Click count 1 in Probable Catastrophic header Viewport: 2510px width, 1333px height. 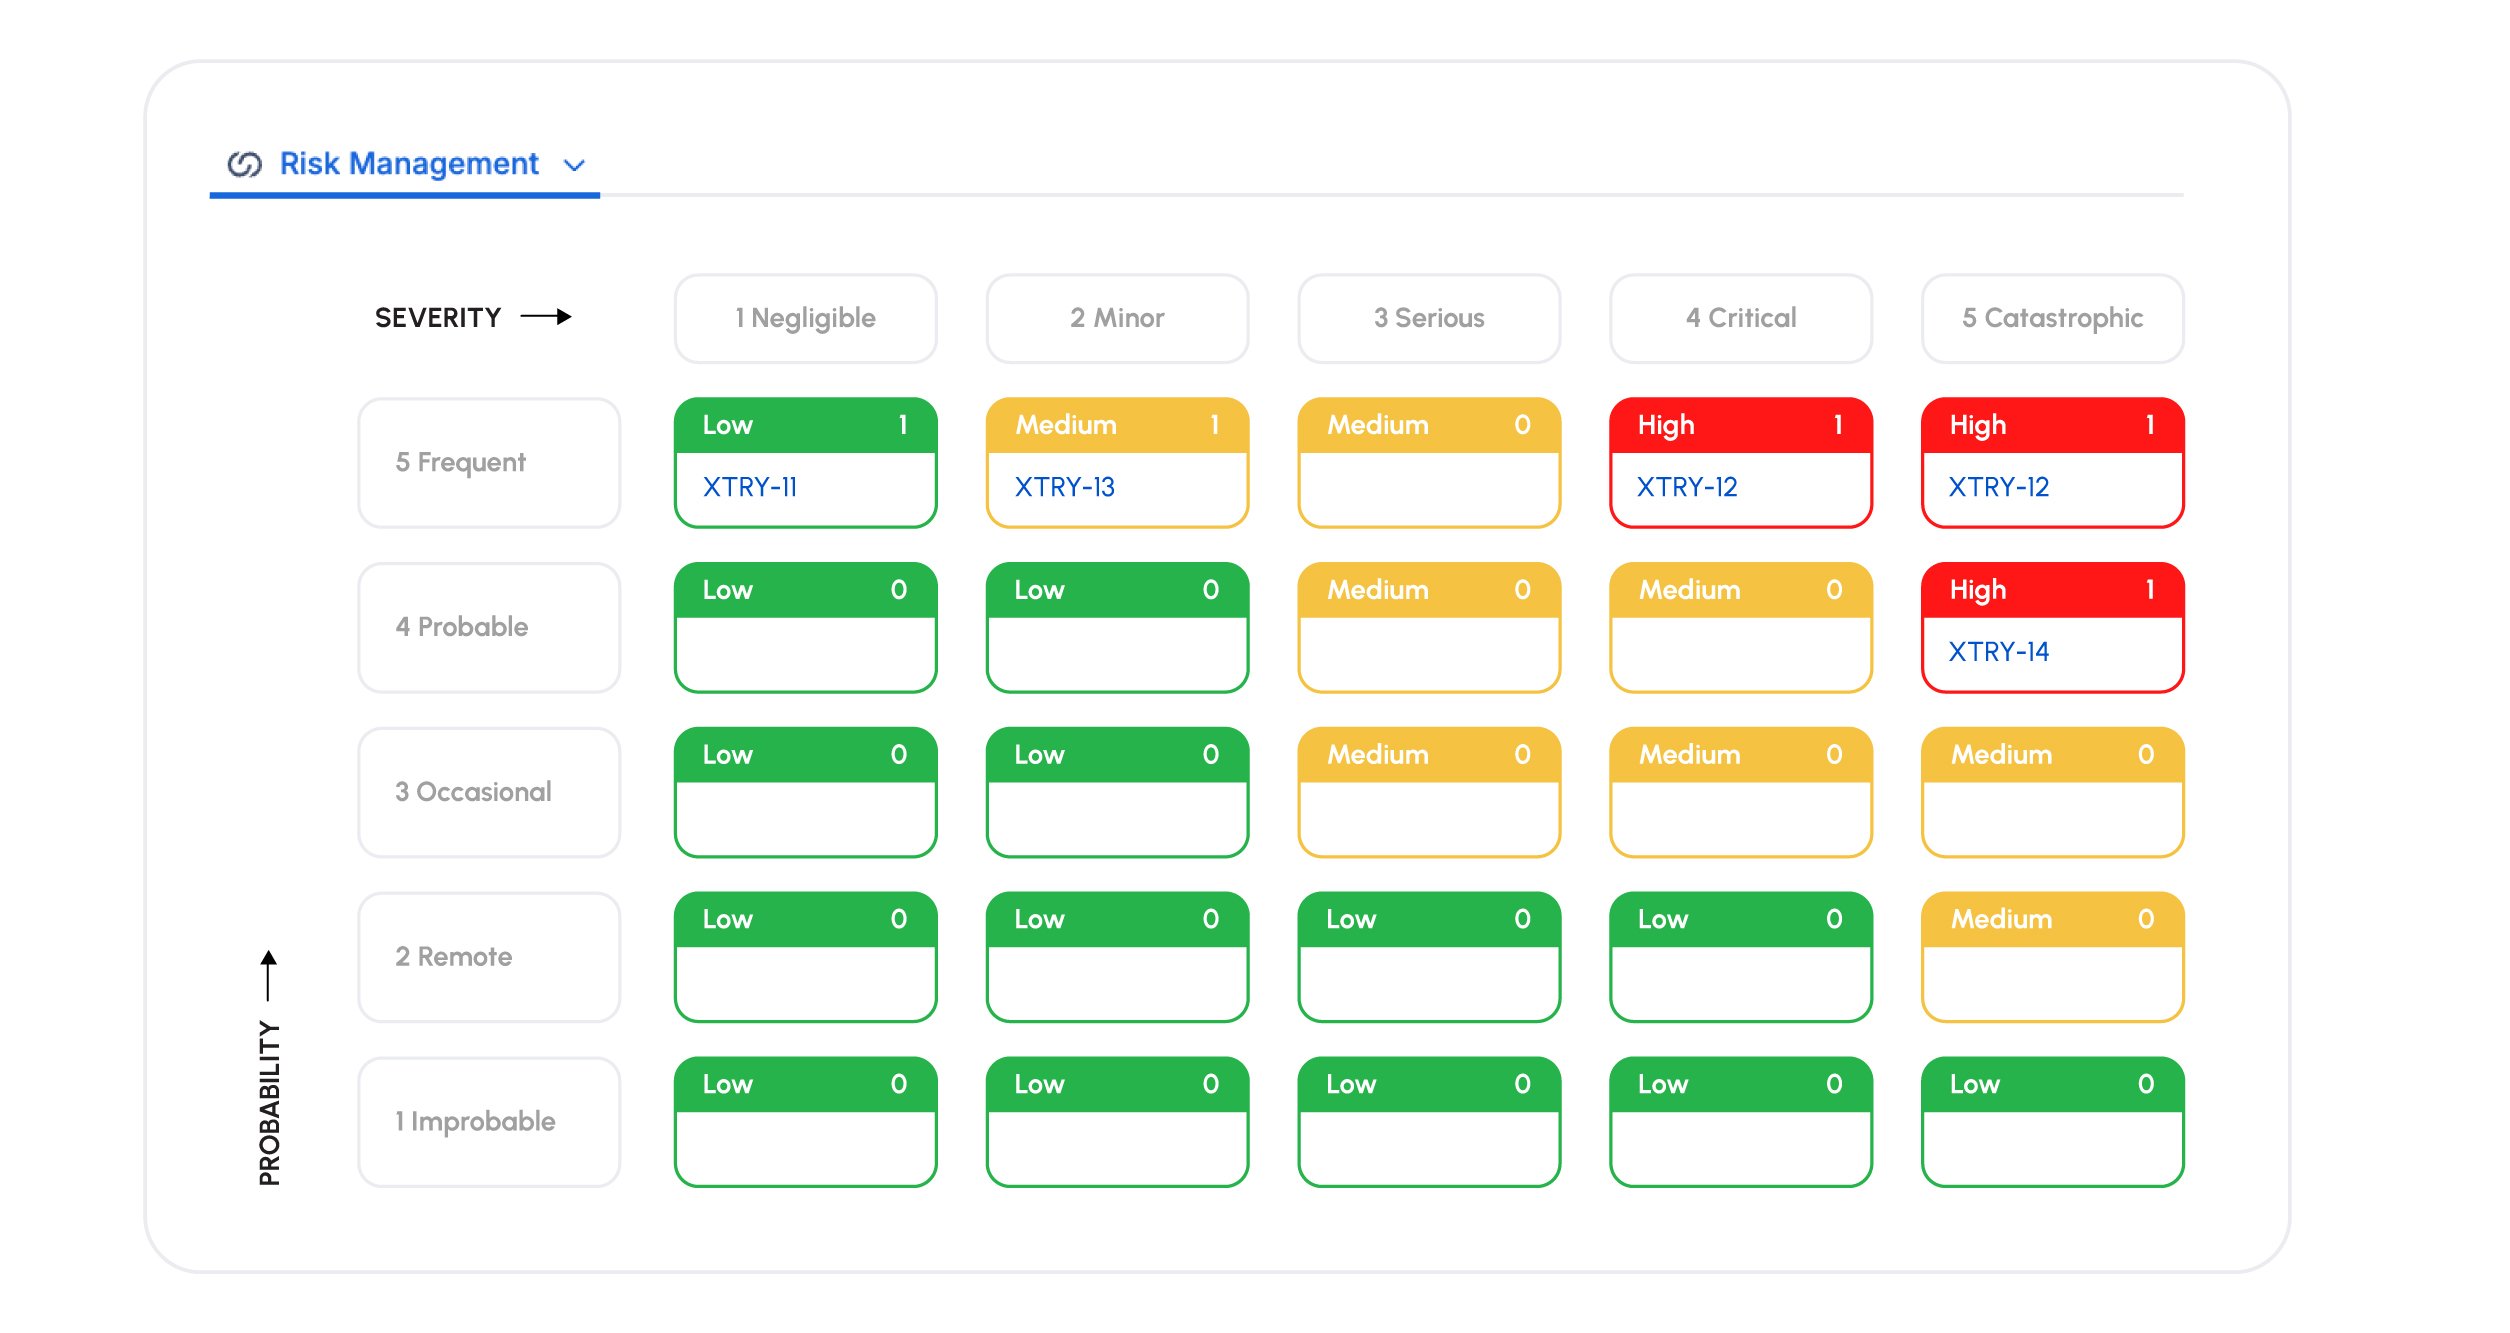pyautogui.click(x=2149, y=590)
